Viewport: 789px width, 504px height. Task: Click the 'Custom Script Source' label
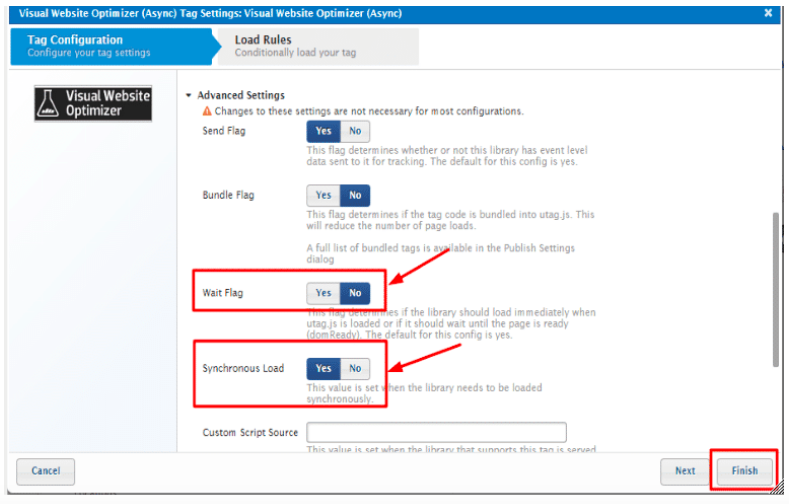[250, 433]
